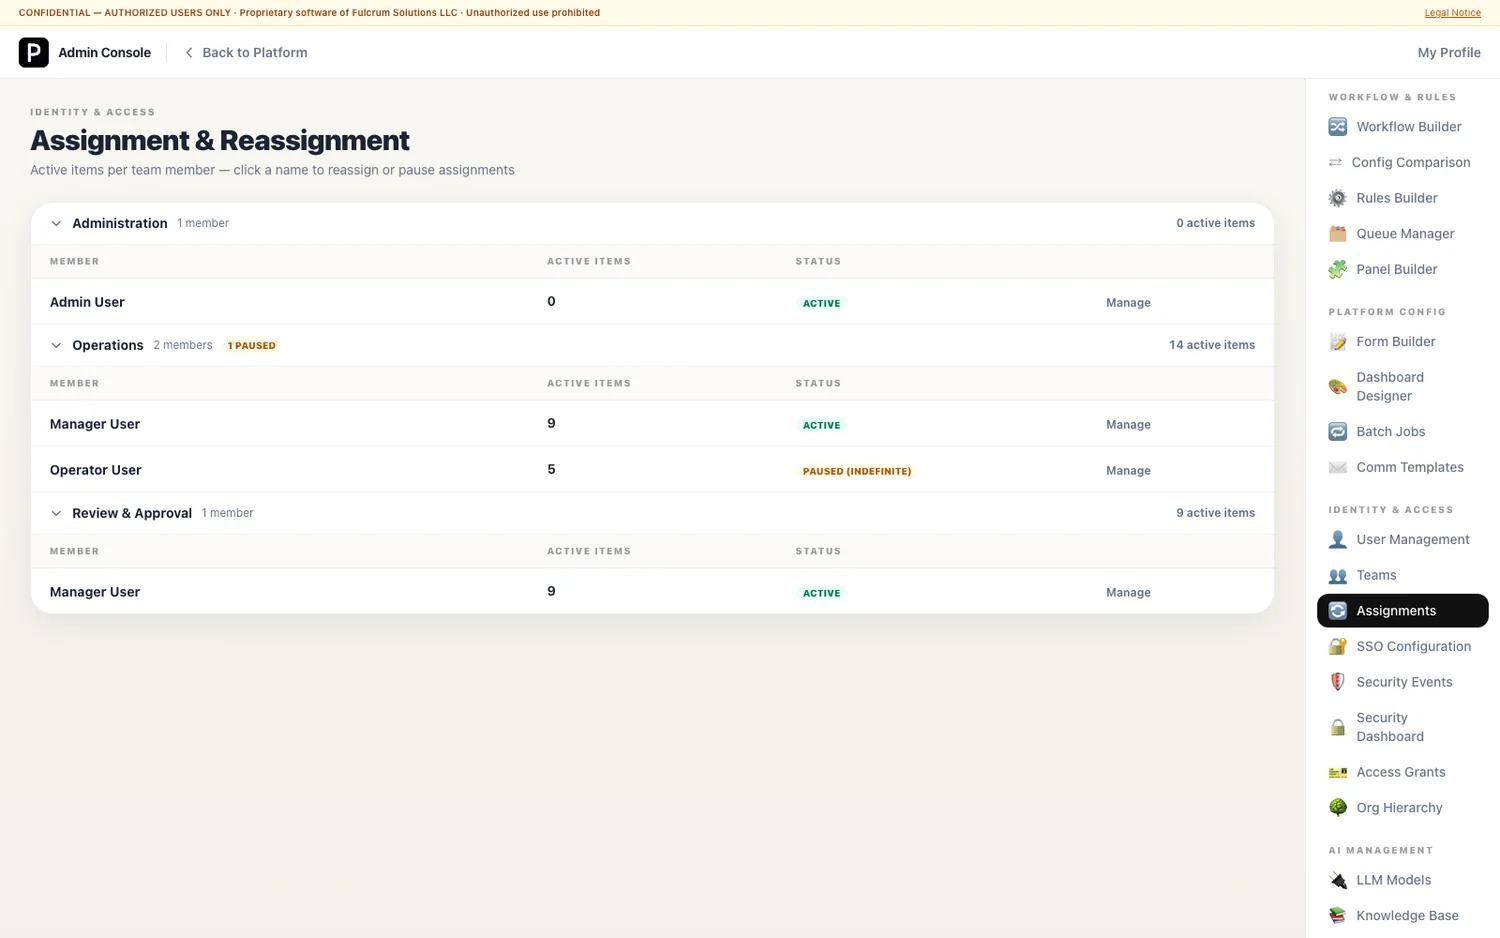Click Manage for Manager User in Operations
Screen dimensions: 1500x938
click(1128, 425)
